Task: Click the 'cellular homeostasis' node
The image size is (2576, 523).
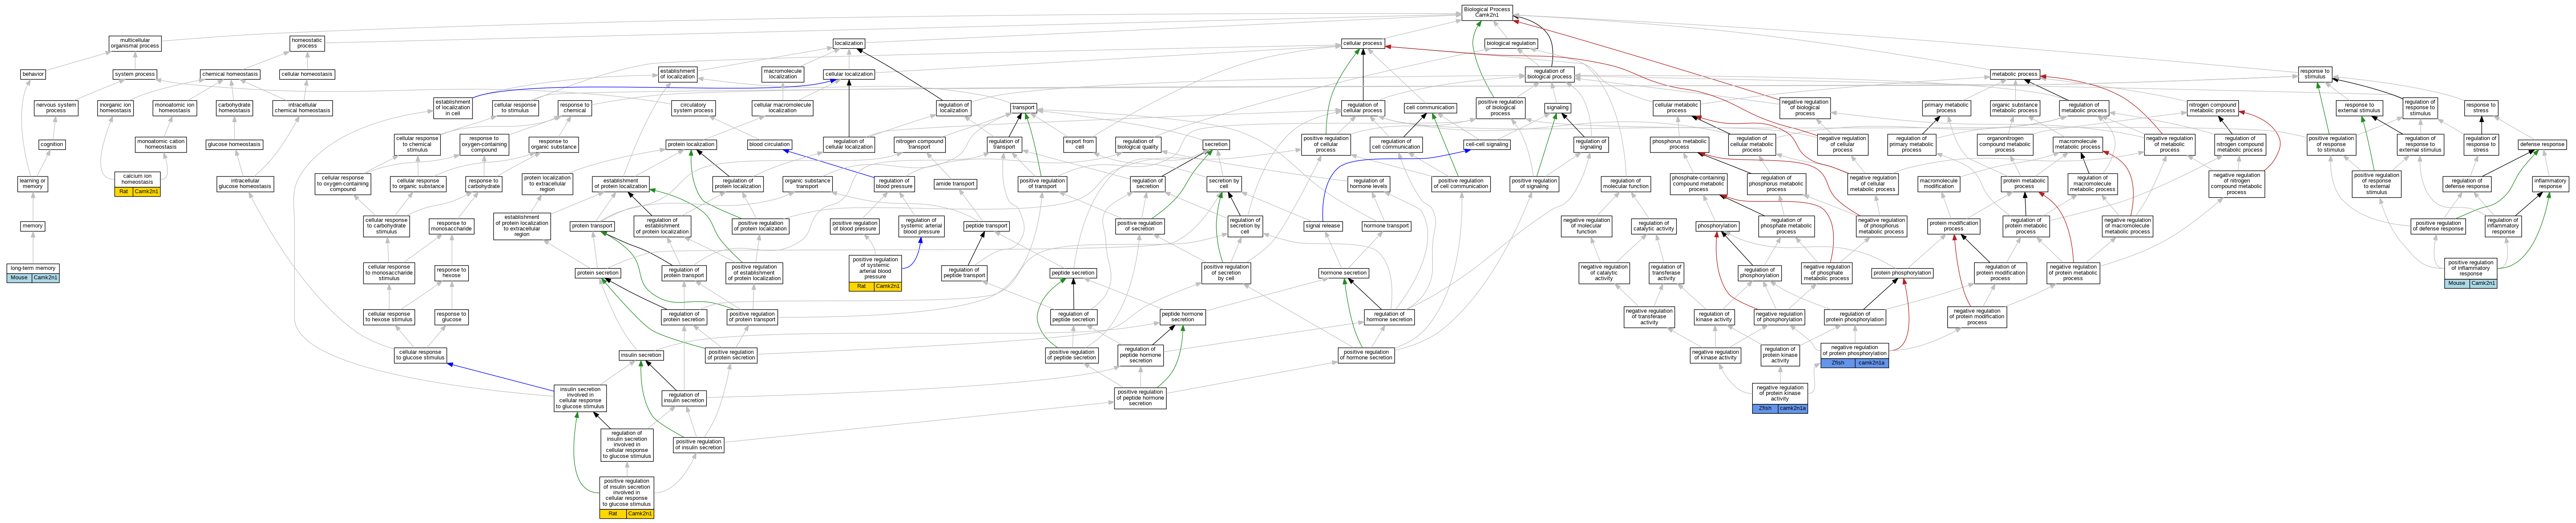Action: 307,74
